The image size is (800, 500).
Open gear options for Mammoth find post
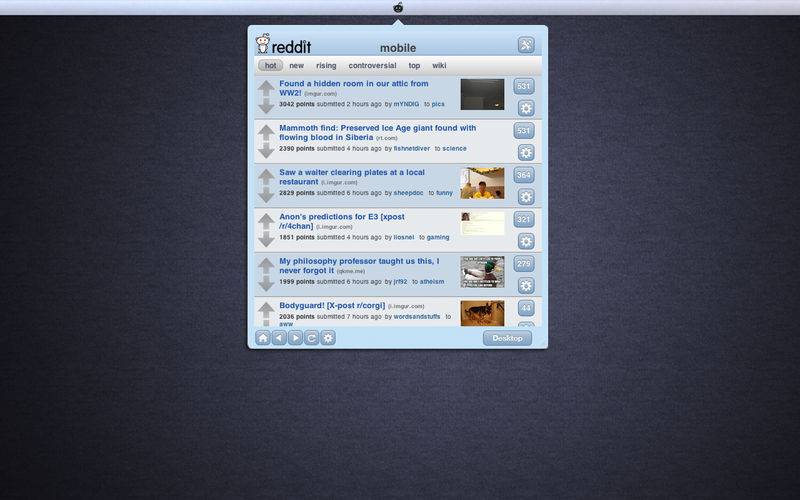pos(526,153)
